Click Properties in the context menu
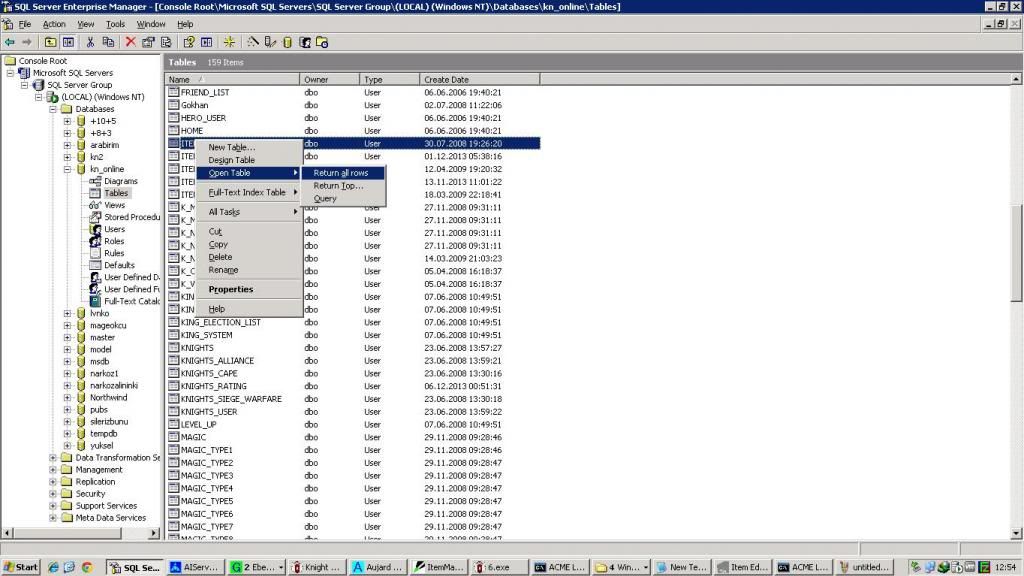Viewport: 1024px width, 576px height. [x=231, y=289]
